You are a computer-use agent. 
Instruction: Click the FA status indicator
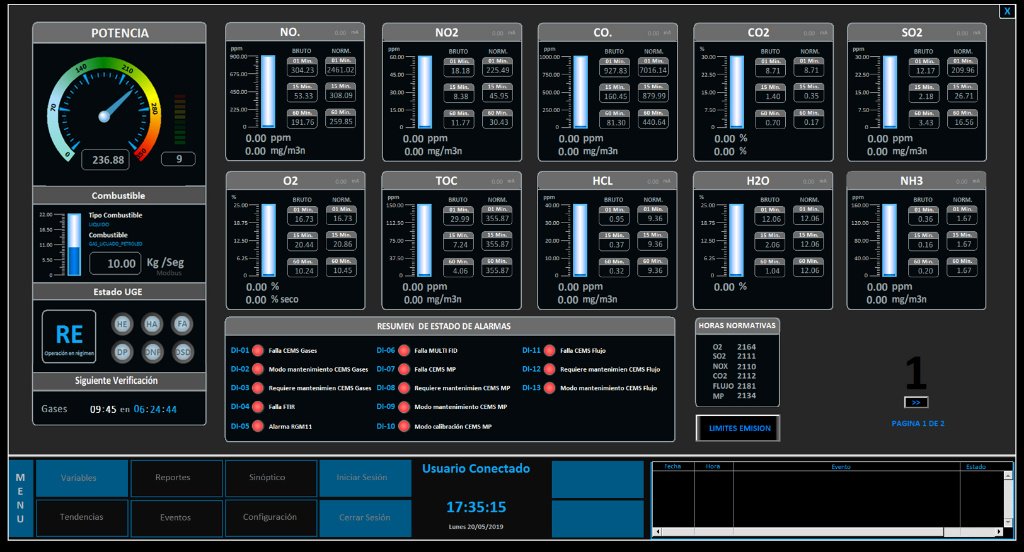click(x=182, y=323)
